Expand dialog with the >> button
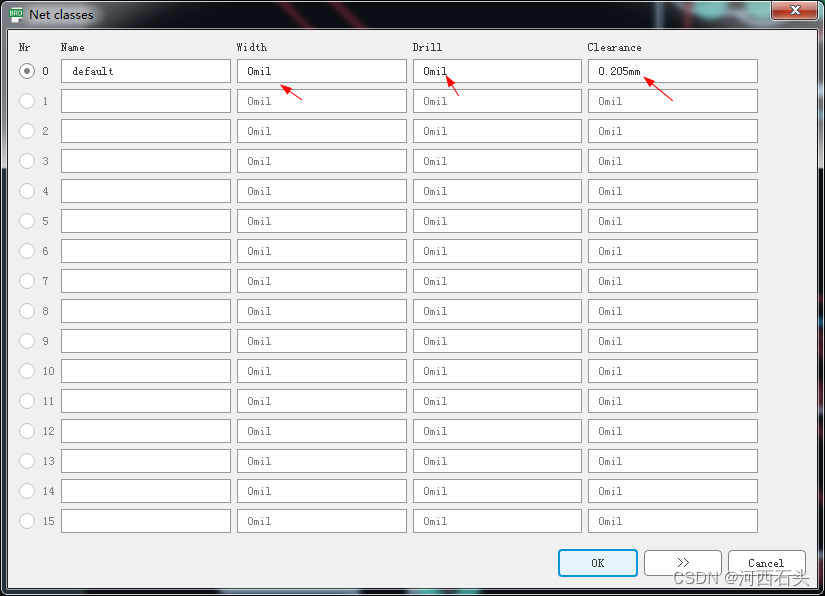This screenshot has width=825, height=596. pyautogui.click(x=682, y=563)
